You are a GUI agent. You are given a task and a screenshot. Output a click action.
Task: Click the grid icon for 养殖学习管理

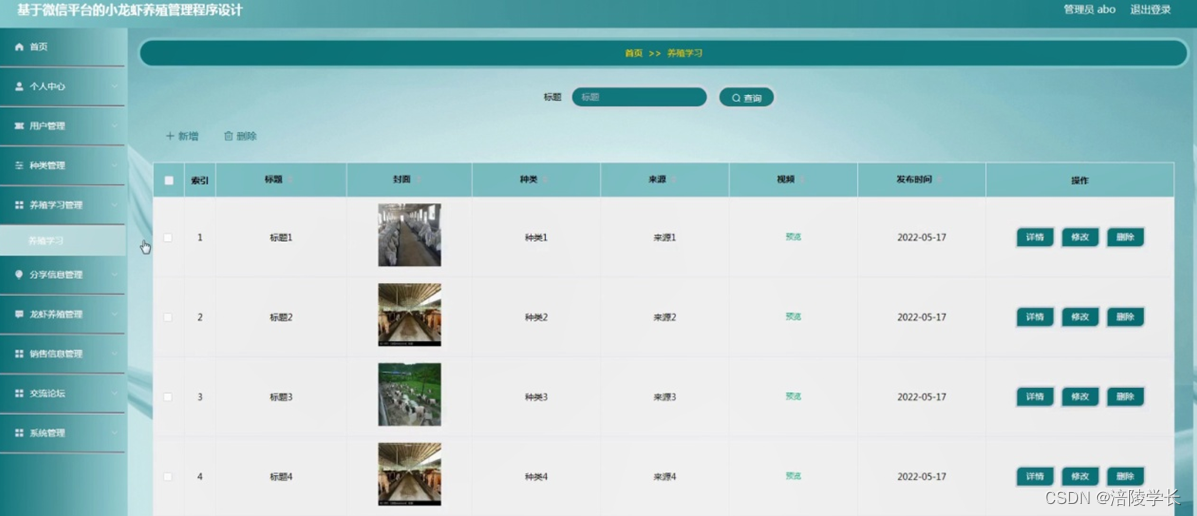(20, 205)
